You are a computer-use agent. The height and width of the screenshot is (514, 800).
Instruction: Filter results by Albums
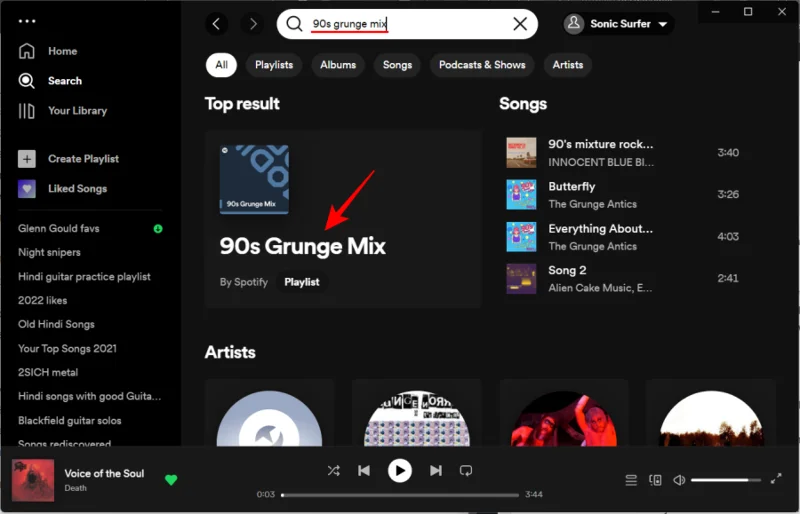(338, 65)
